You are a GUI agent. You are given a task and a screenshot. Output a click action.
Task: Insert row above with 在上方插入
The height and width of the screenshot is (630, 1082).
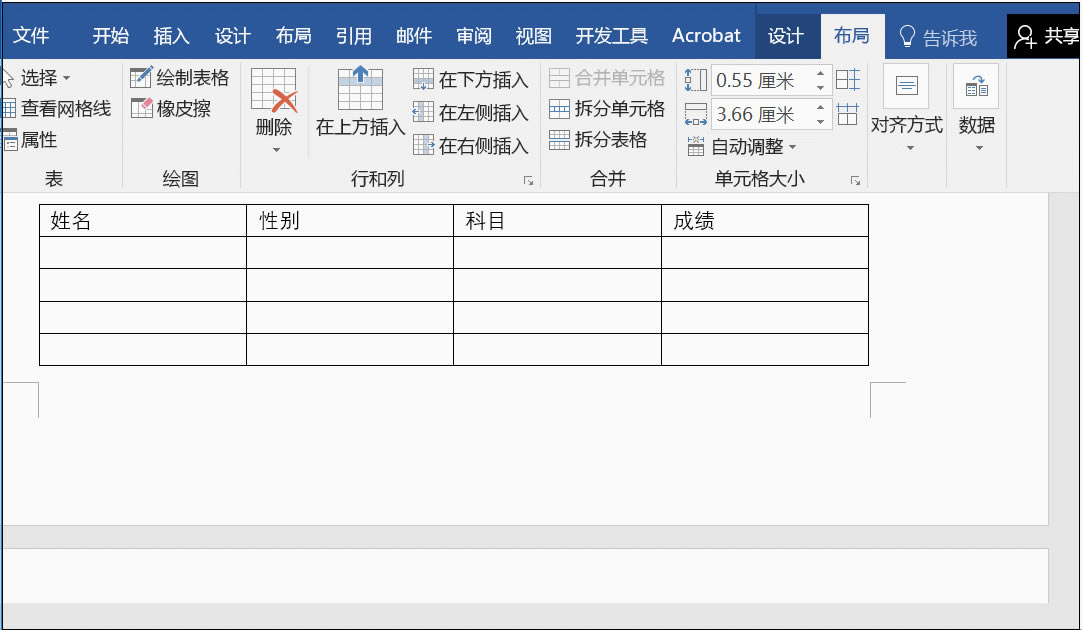click(x=360, y=101)
